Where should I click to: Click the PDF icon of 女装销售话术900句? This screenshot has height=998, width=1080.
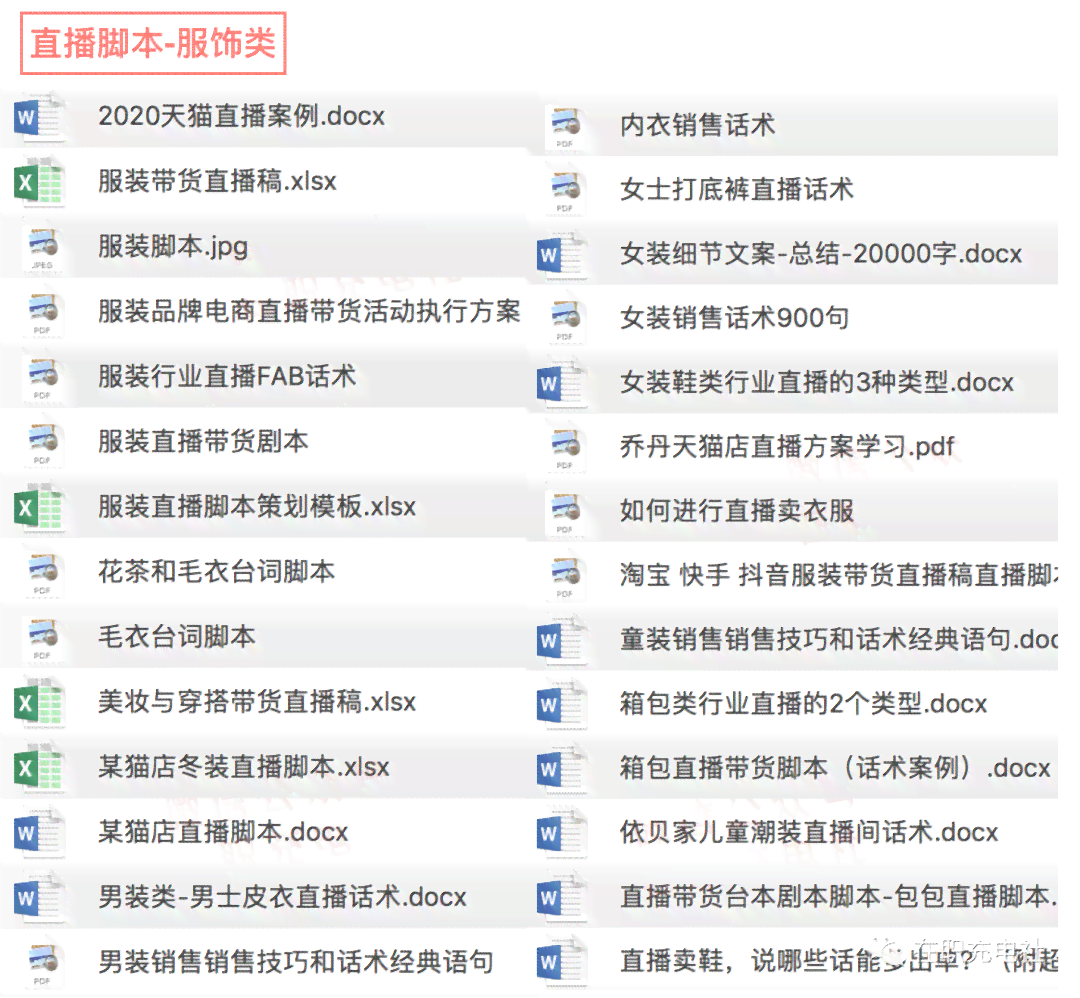click(x=565, y=320)
